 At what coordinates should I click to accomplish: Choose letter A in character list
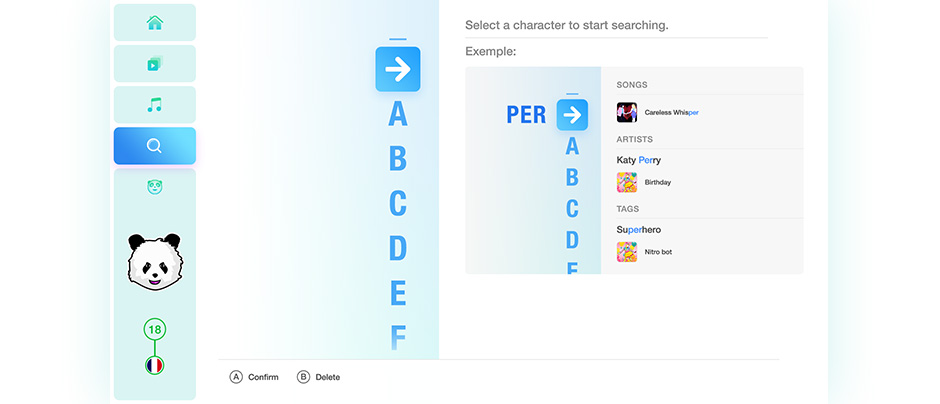click(398, 114)
